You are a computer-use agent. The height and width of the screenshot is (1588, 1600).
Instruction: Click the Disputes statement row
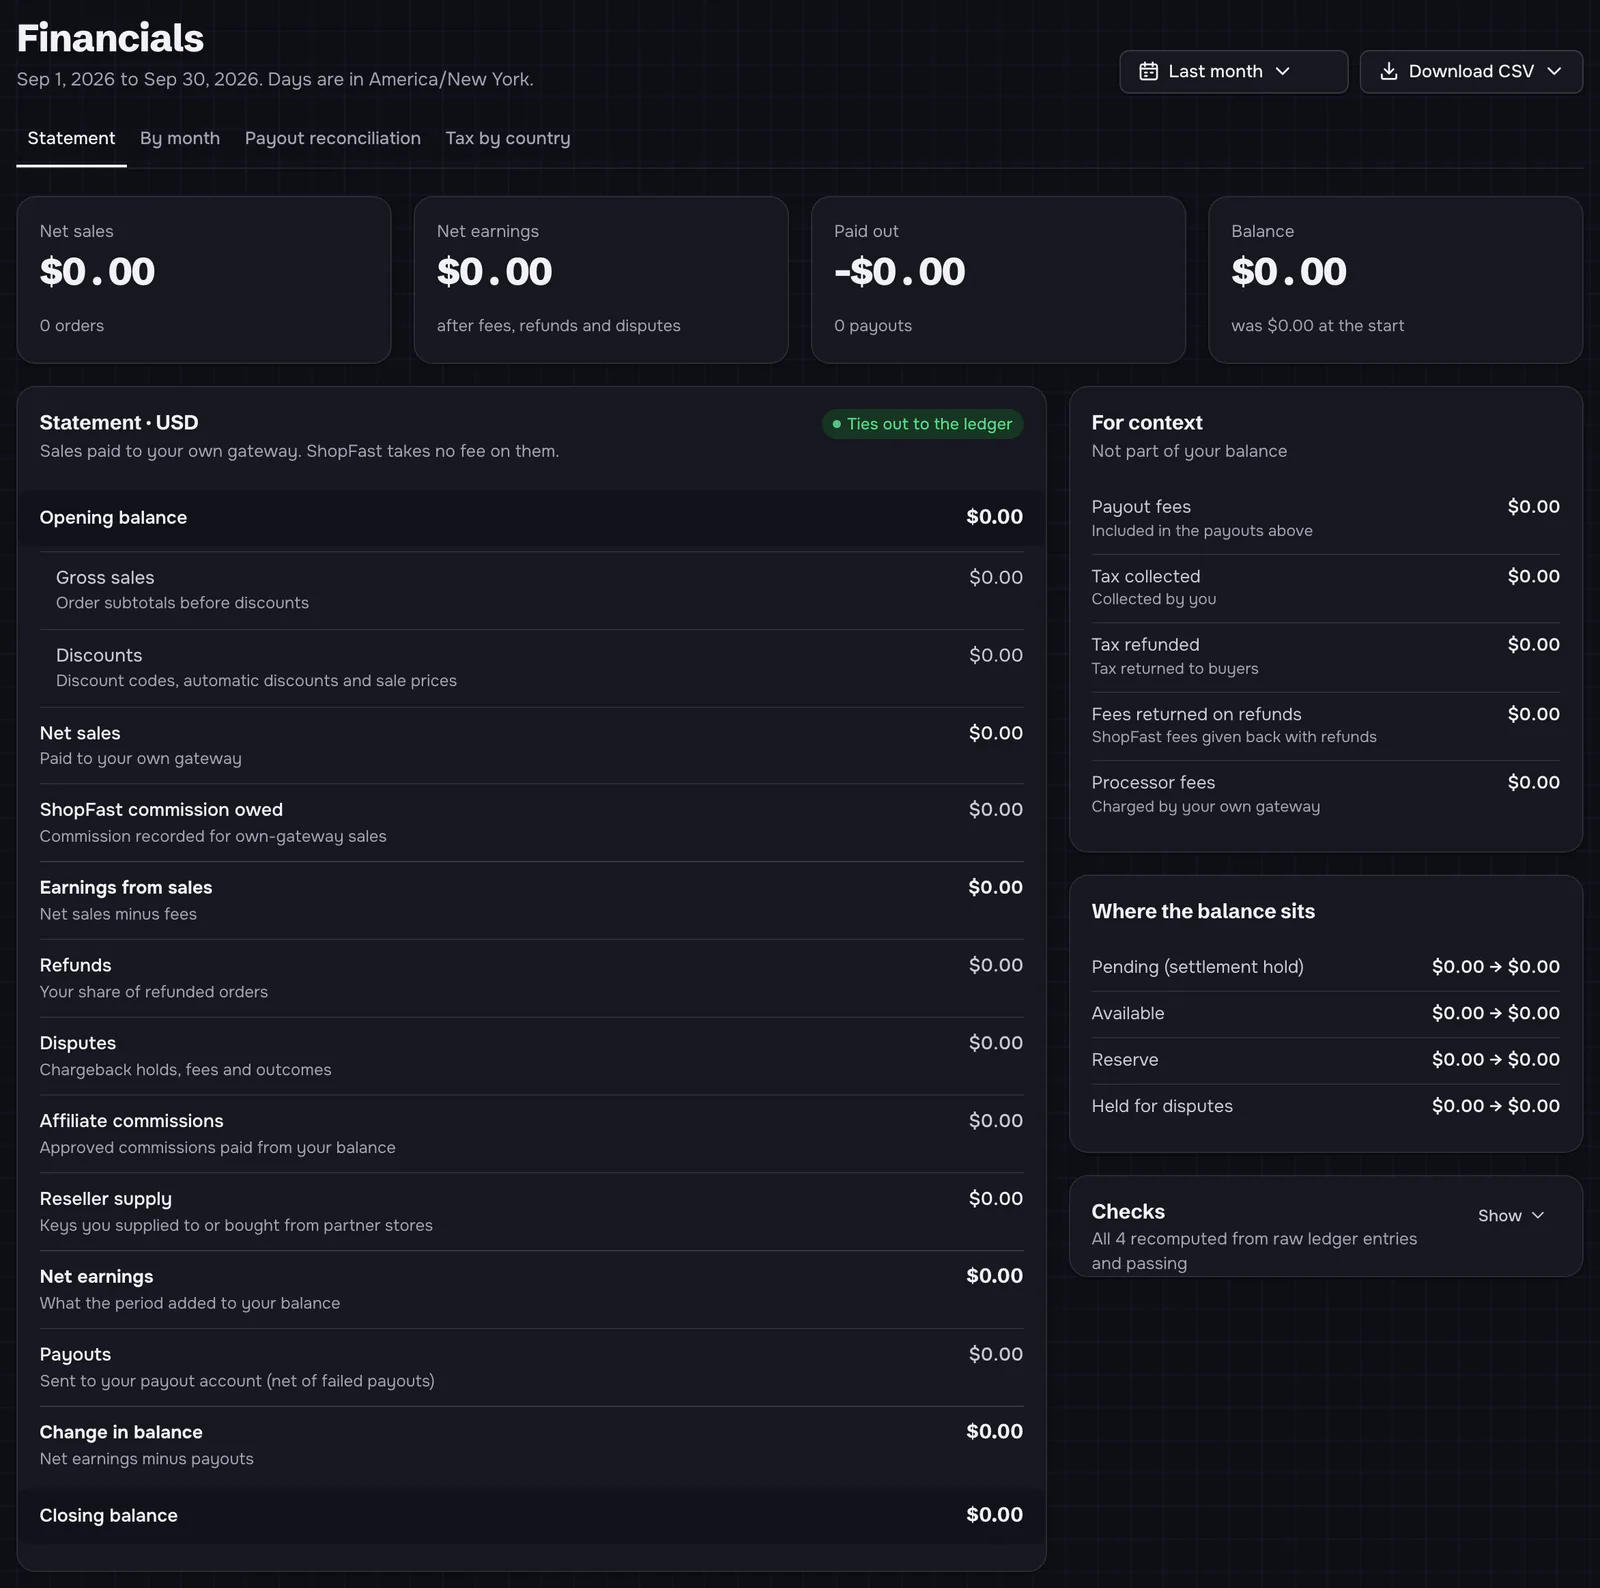point(531,1056)
